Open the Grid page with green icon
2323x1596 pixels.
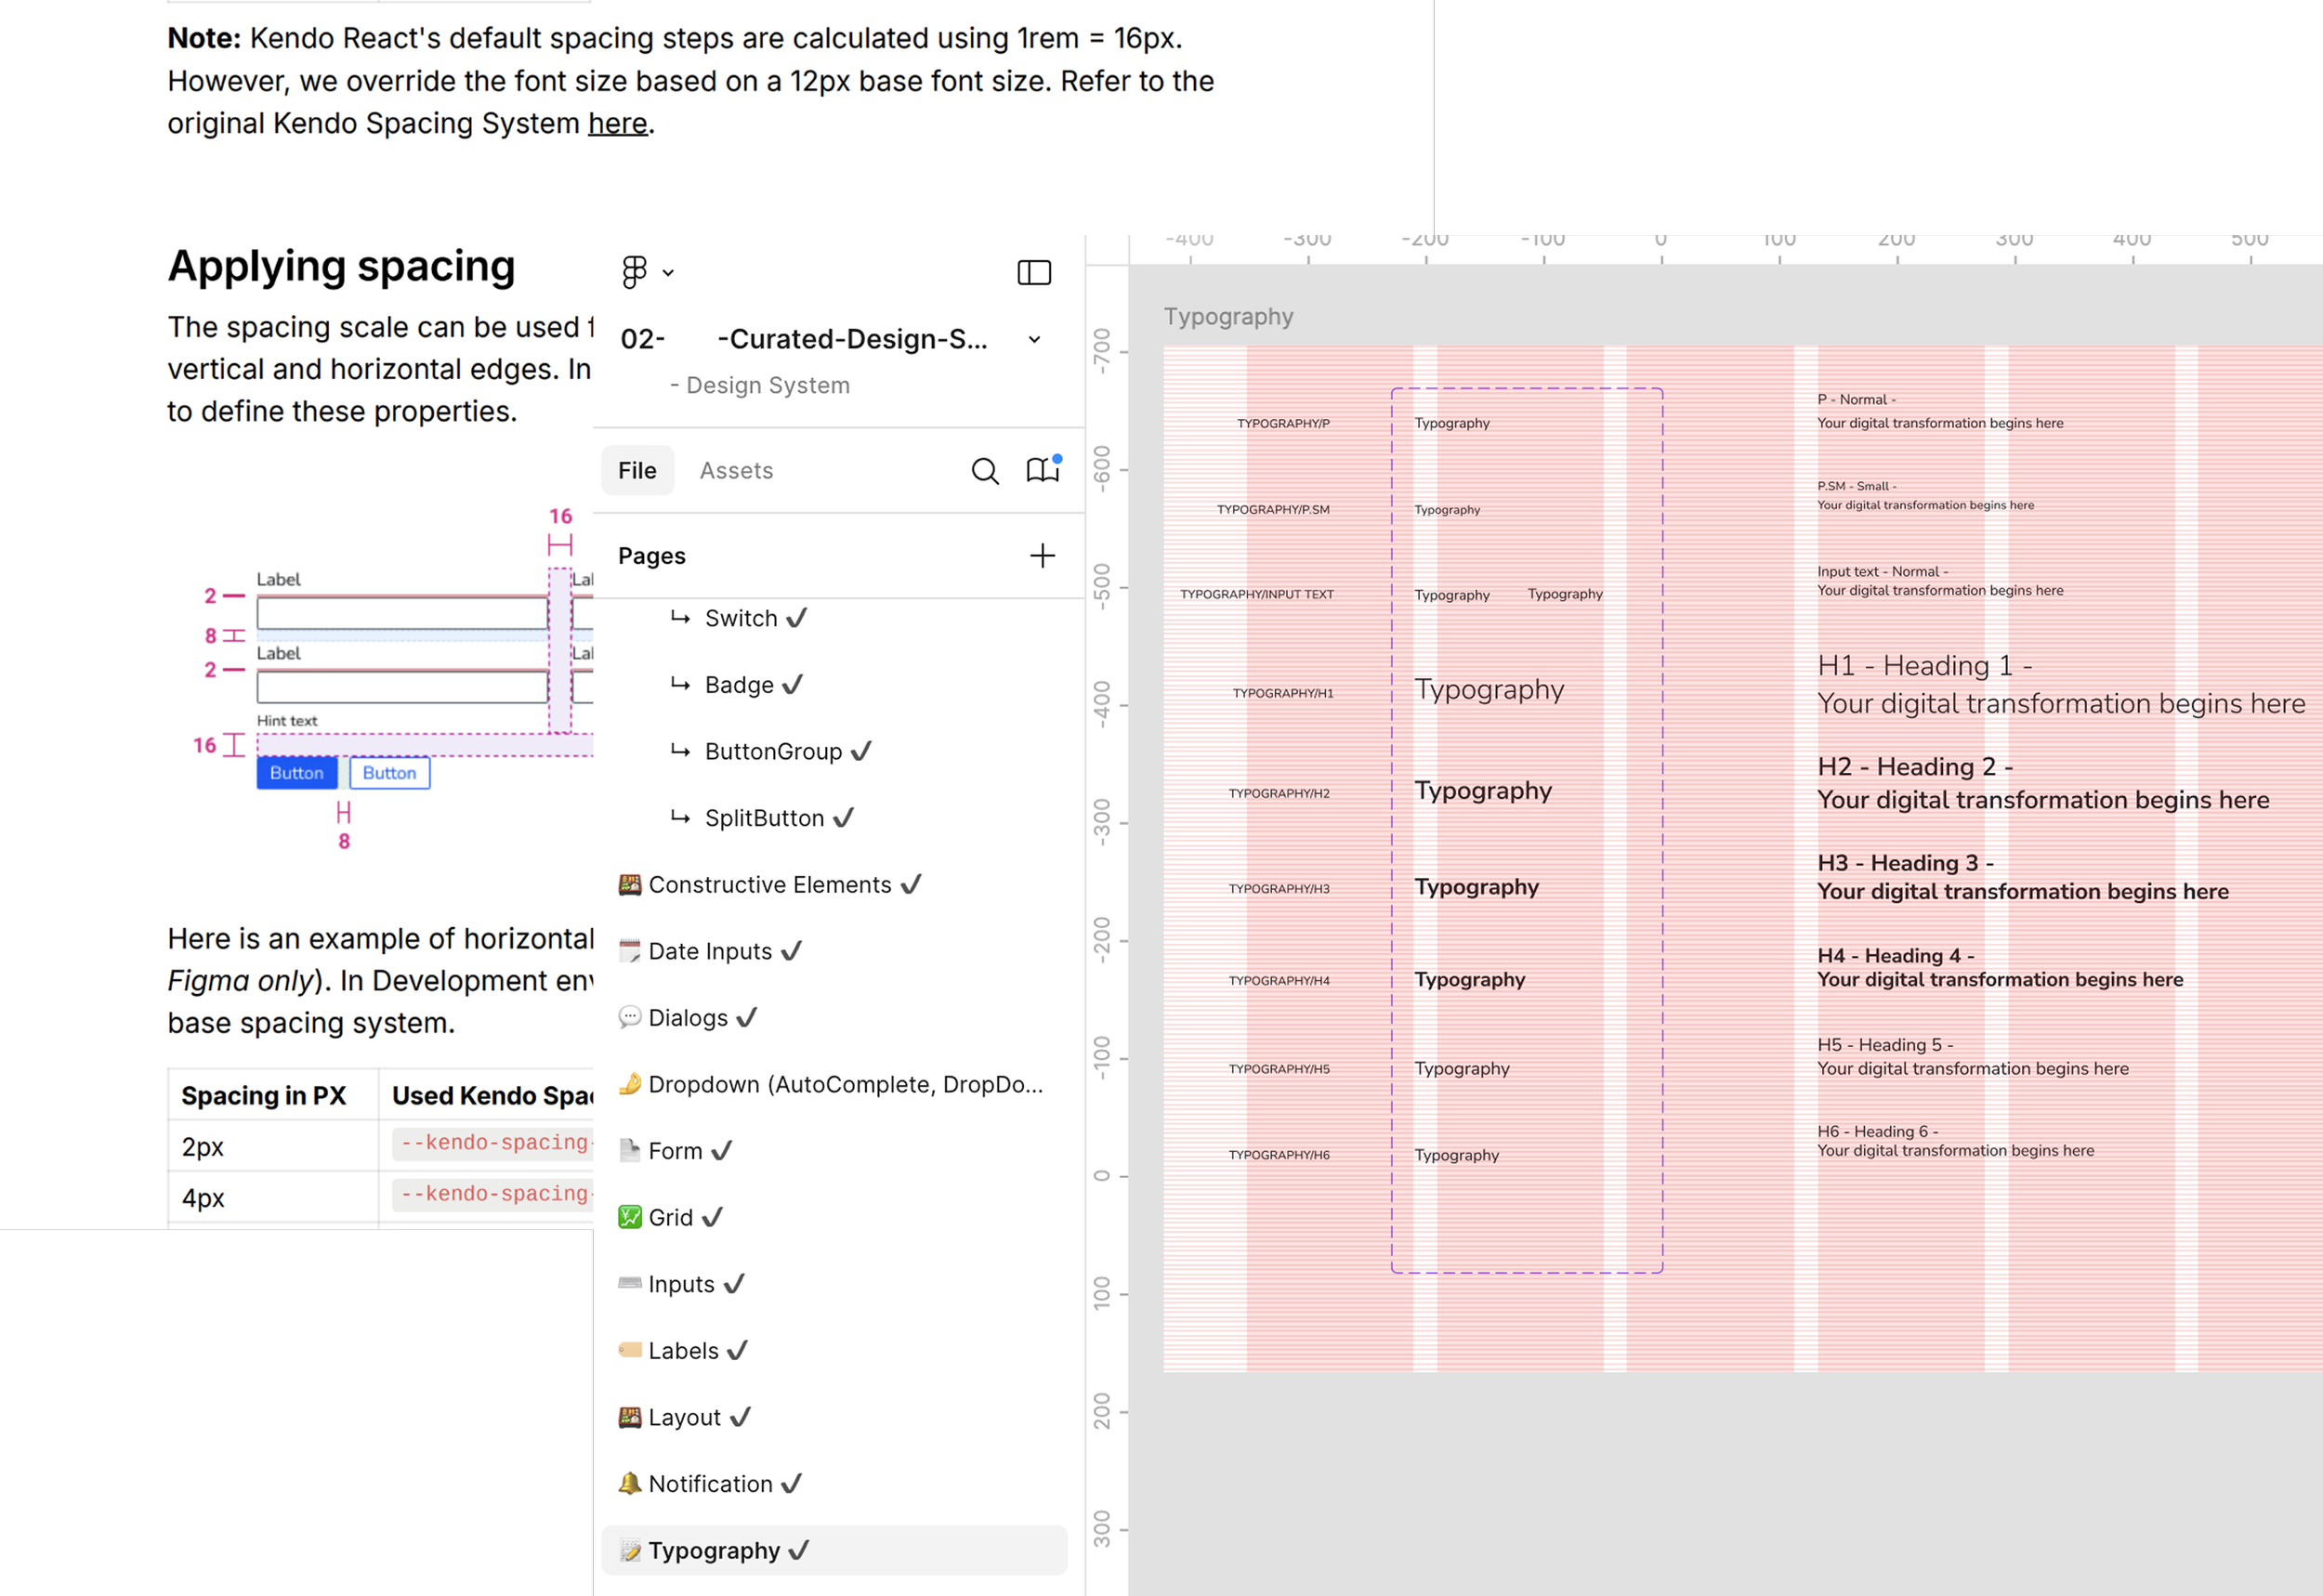[670, 1217]
